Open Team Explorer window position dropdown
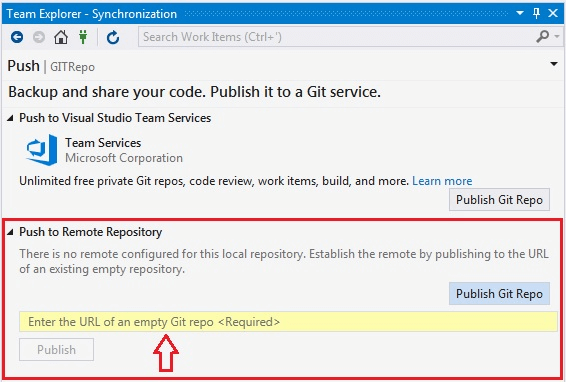The width and height of the screenshot is (566, 382). (520, 13)
